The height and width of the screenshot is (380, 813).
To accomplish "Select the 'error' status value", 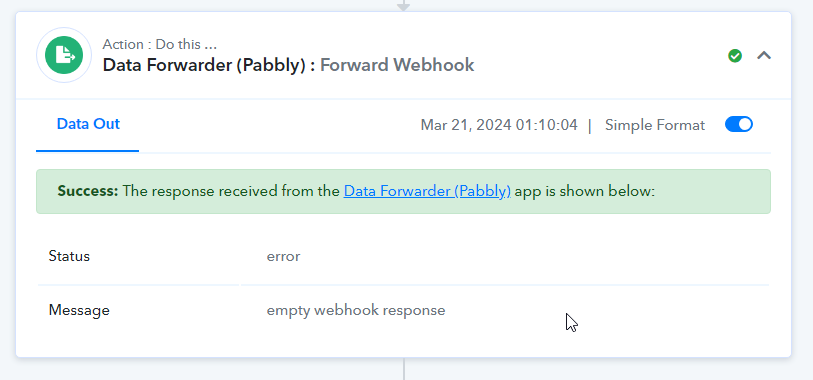I will coord(283,257).
